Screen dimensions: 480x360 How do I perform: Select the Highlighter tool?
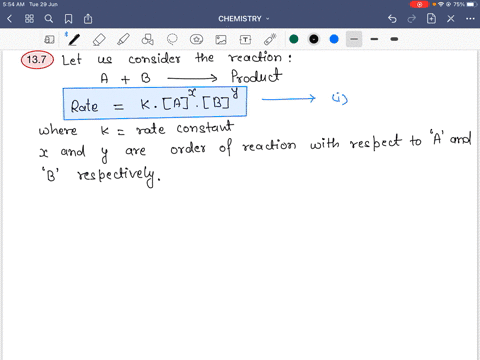[123, 39]
